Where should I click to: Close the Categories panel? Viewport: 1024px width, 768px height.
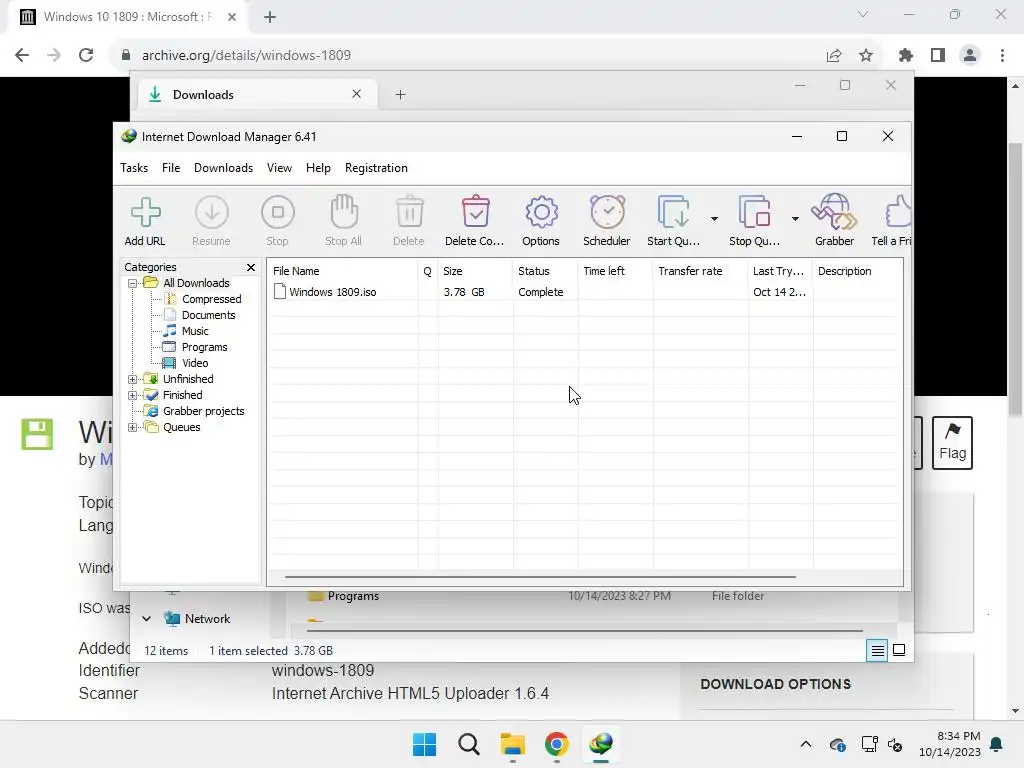coord(251,268)
